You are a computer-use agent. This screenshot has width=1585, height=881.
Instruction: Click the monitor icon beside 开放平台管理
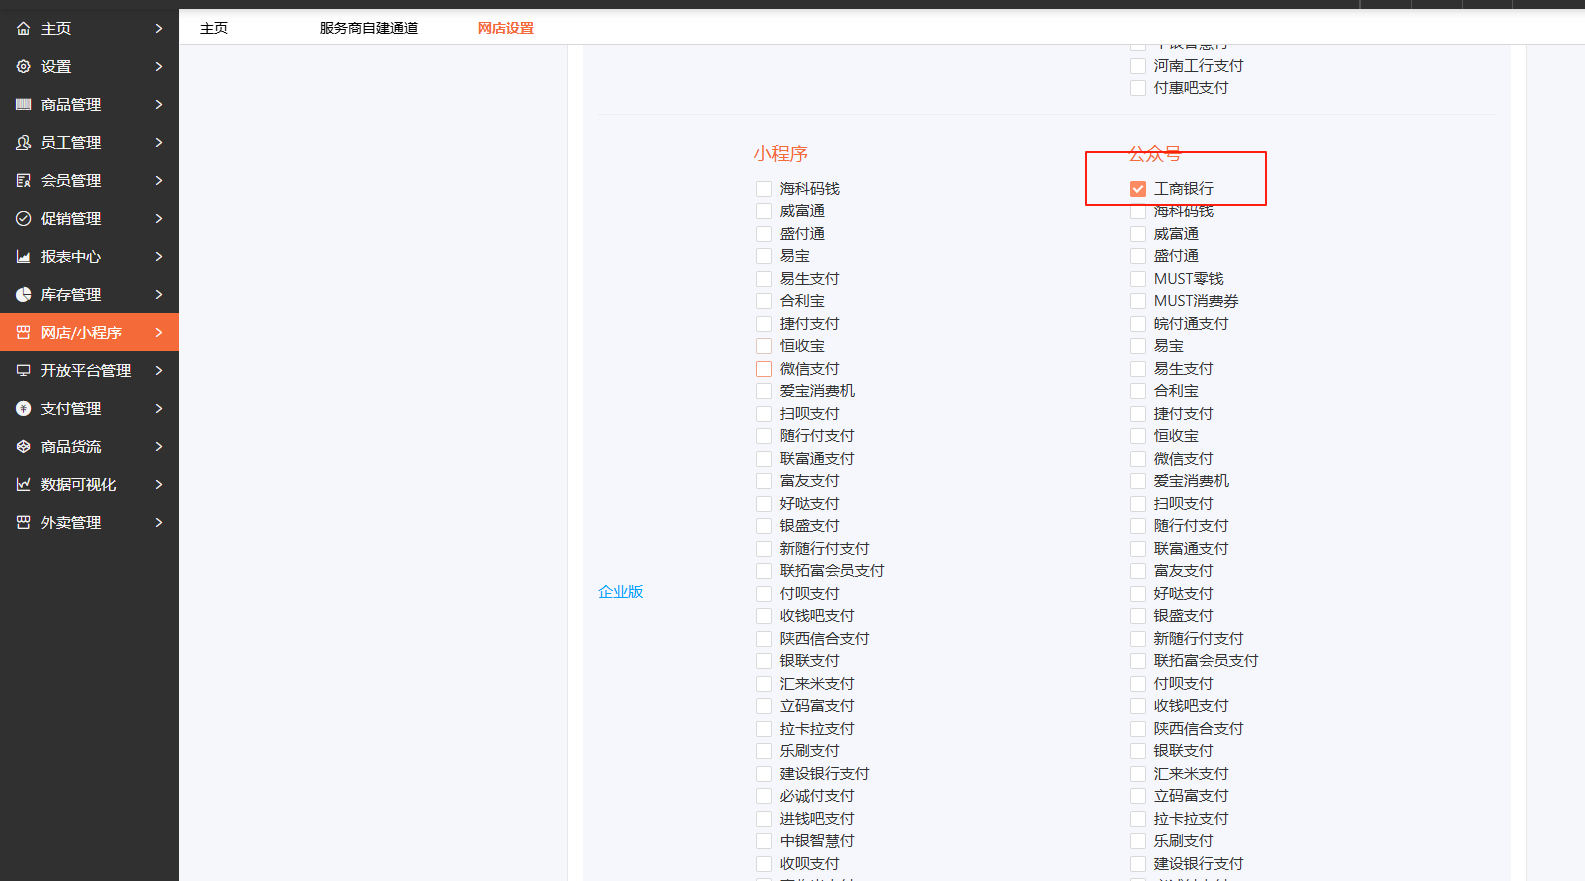(23, 371)
